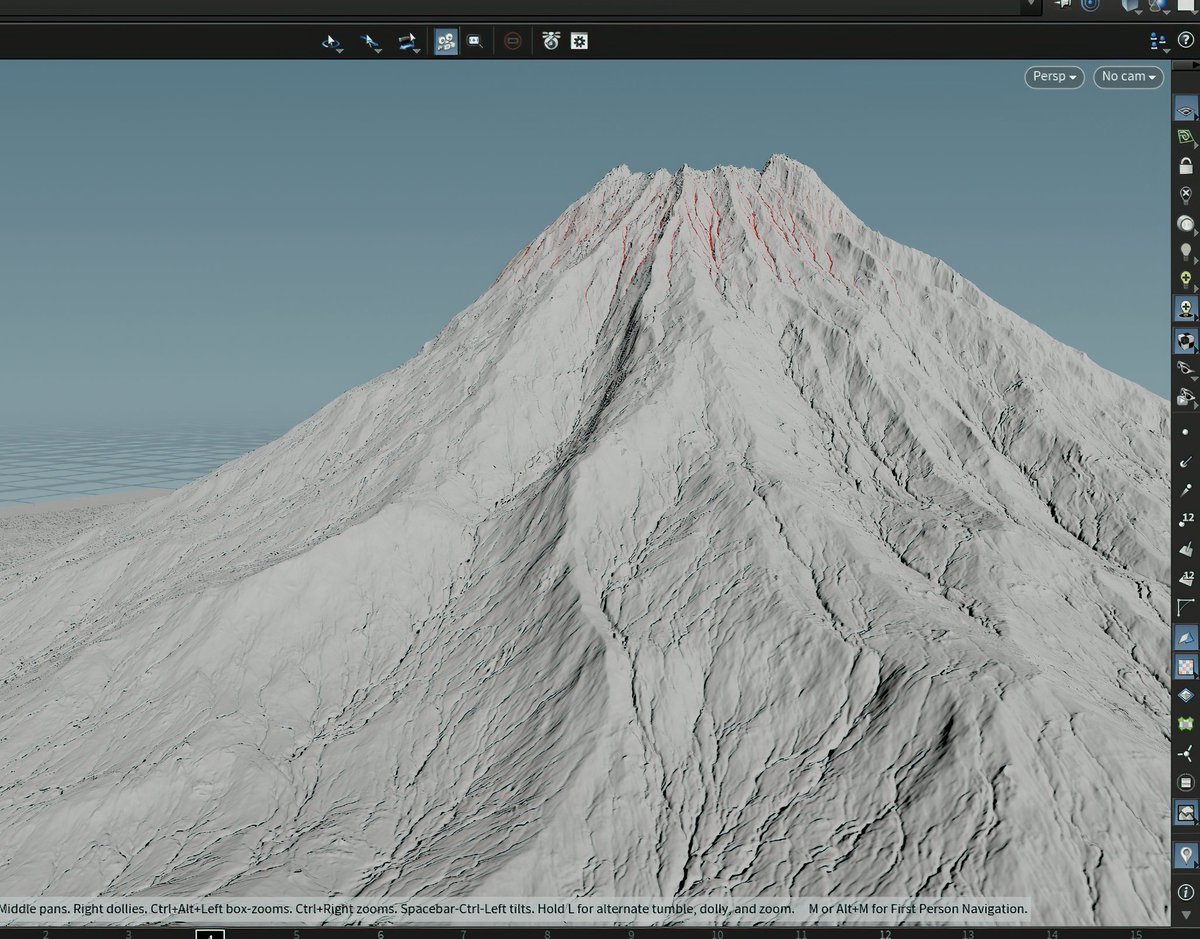Toggle the red checkerboard display option
Image resolution: width=1200 pixels, height=939 pixels.
pyautogui.click(x=1185, y=666)
